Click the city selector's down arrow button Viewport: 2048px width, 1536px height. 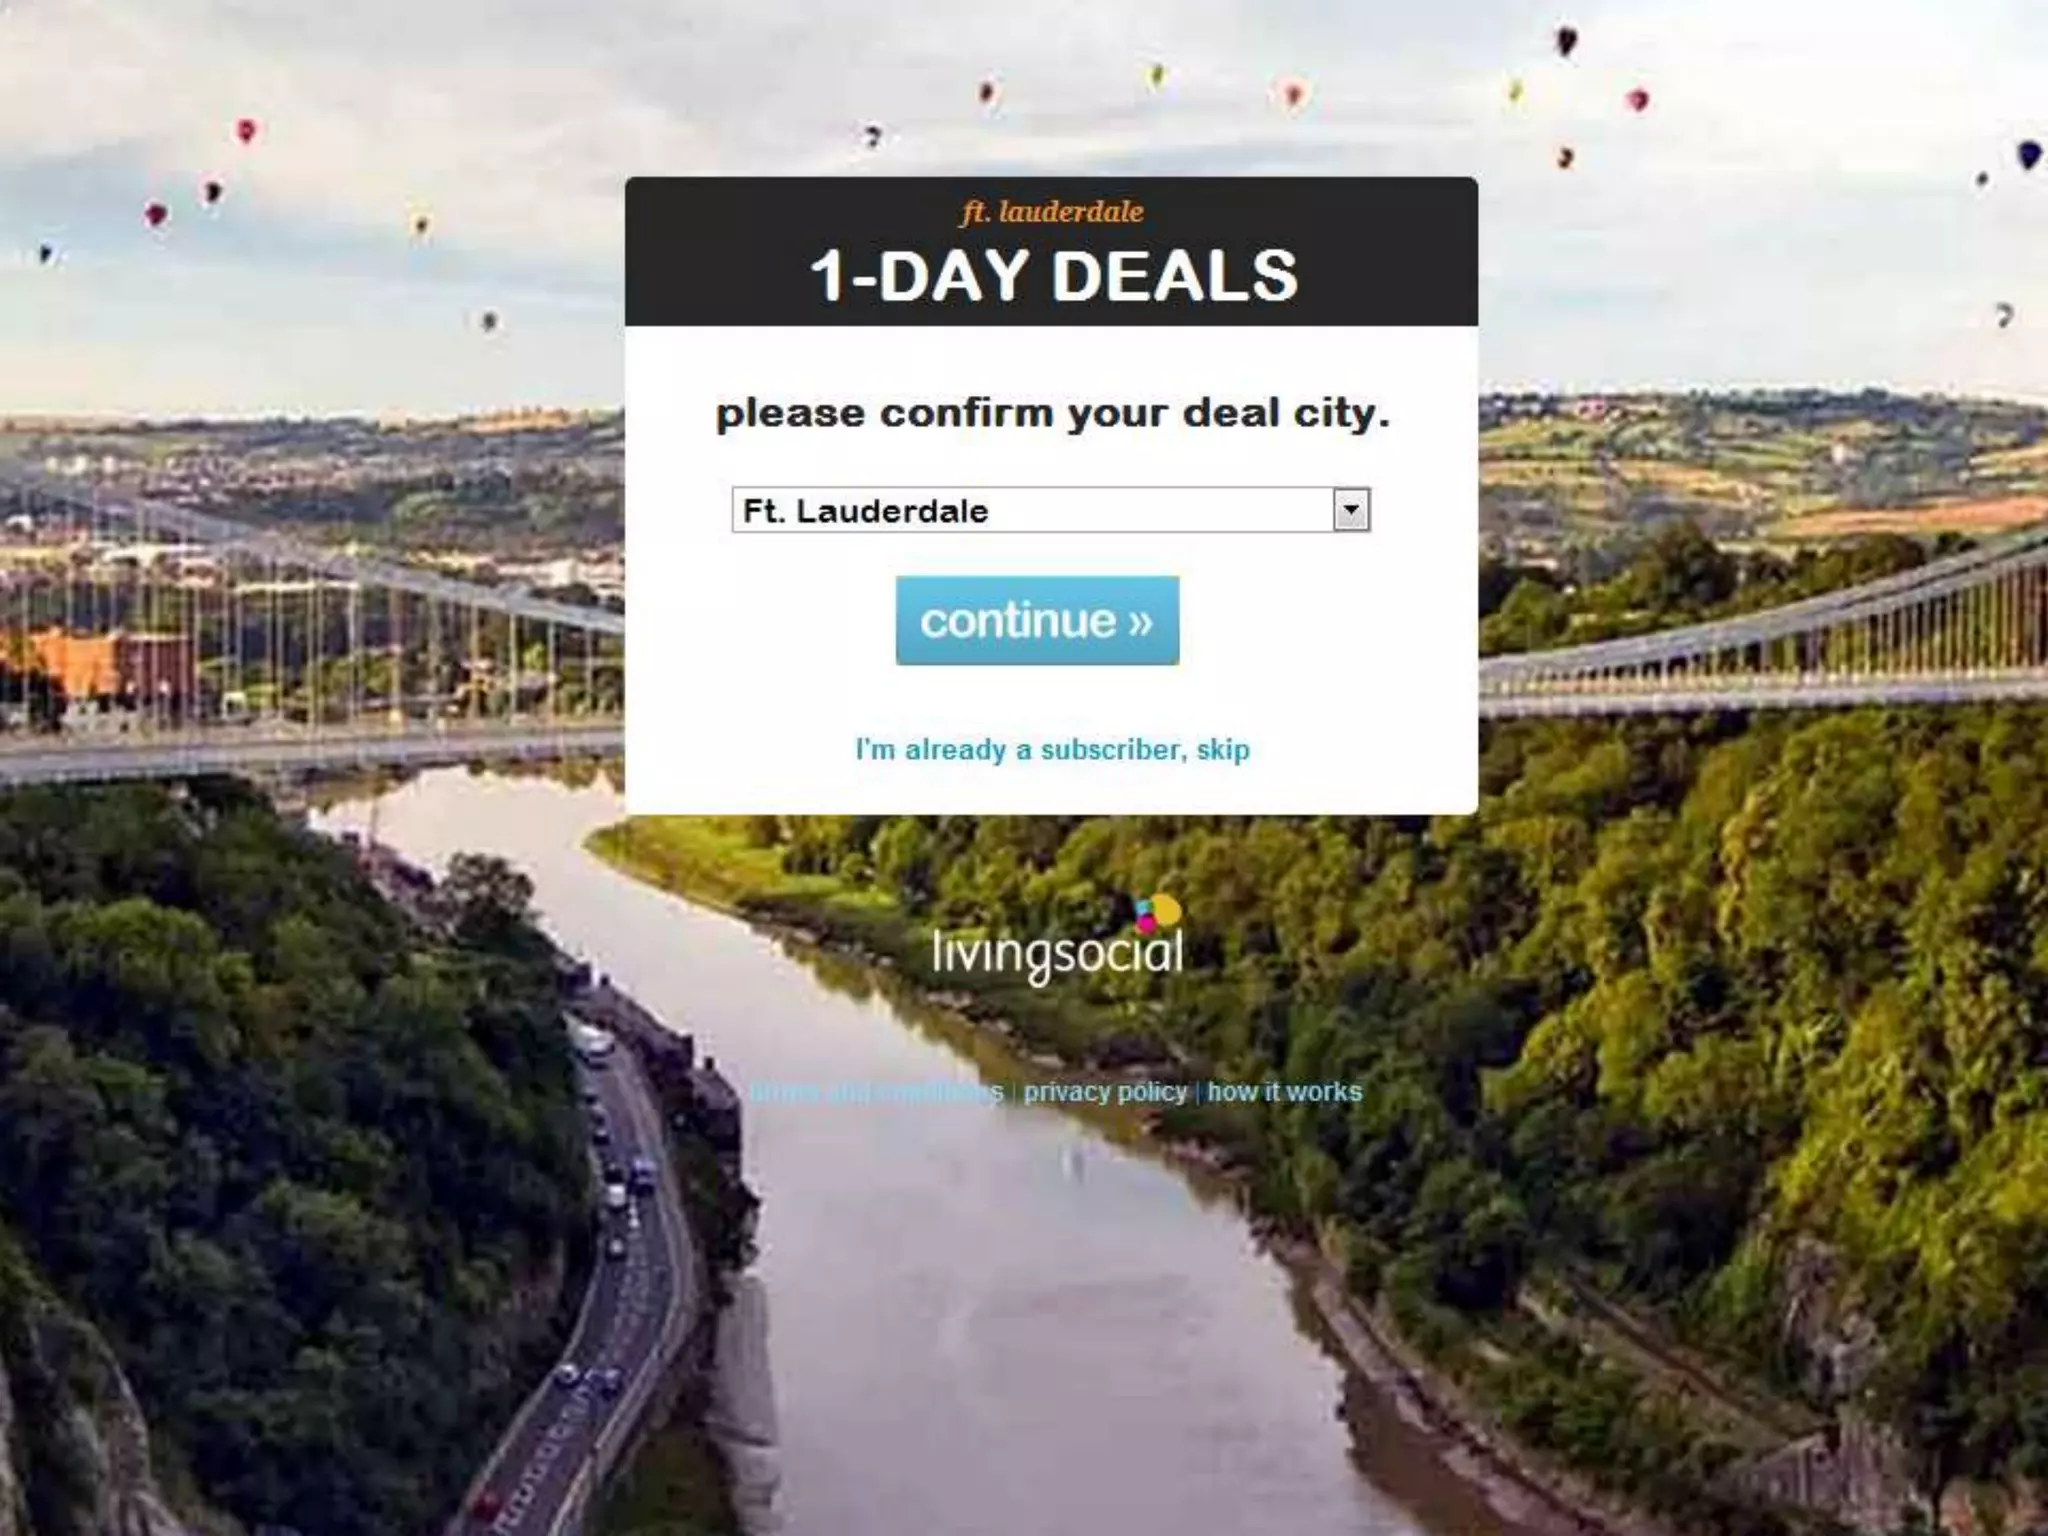click(x=1351, y=510)
